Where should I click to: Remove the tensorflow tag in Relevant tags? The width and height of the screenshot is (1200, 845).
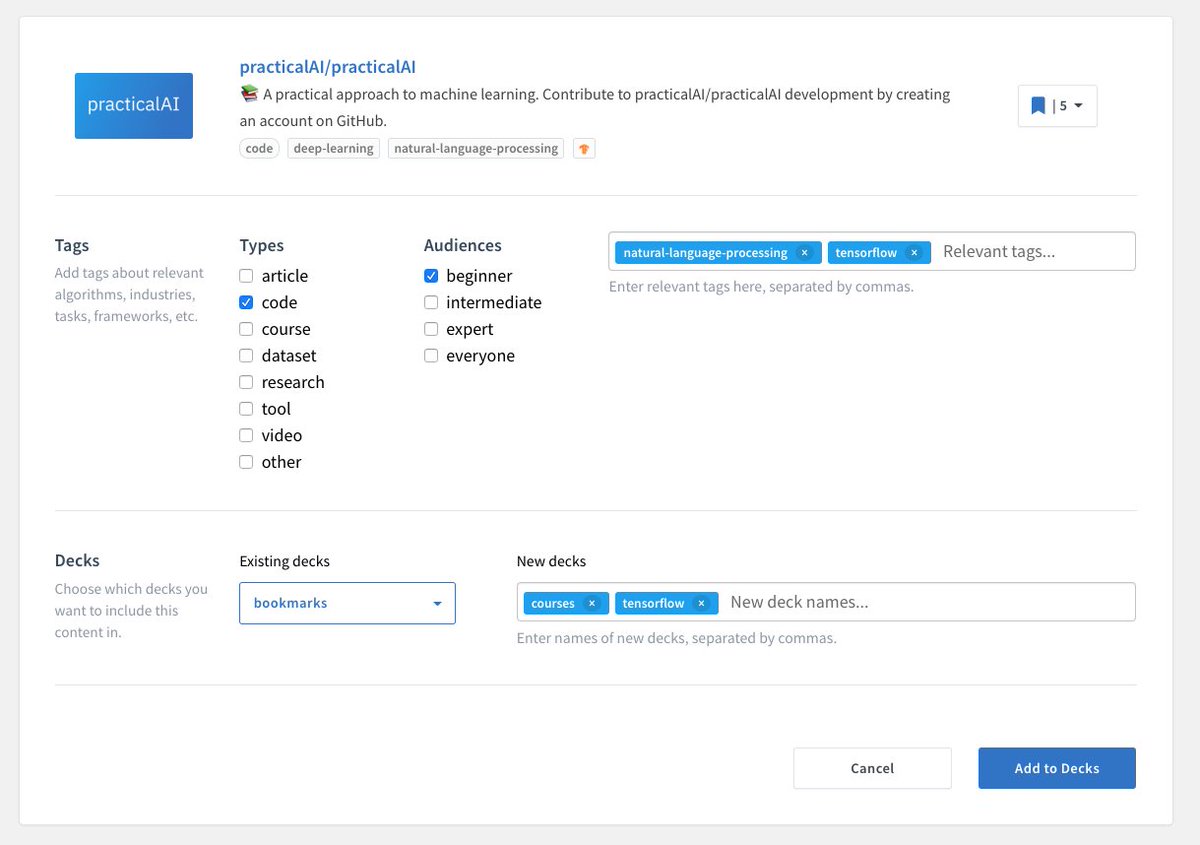pyautogui.click(x=914, y=253)
